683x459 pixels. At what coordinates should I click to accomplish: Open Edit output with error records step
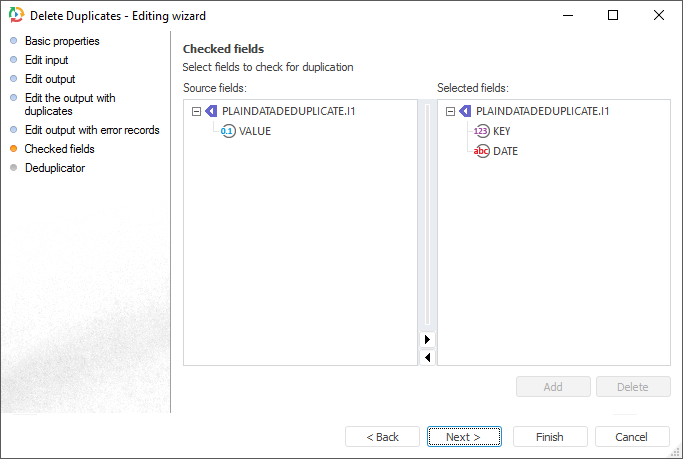92,130
